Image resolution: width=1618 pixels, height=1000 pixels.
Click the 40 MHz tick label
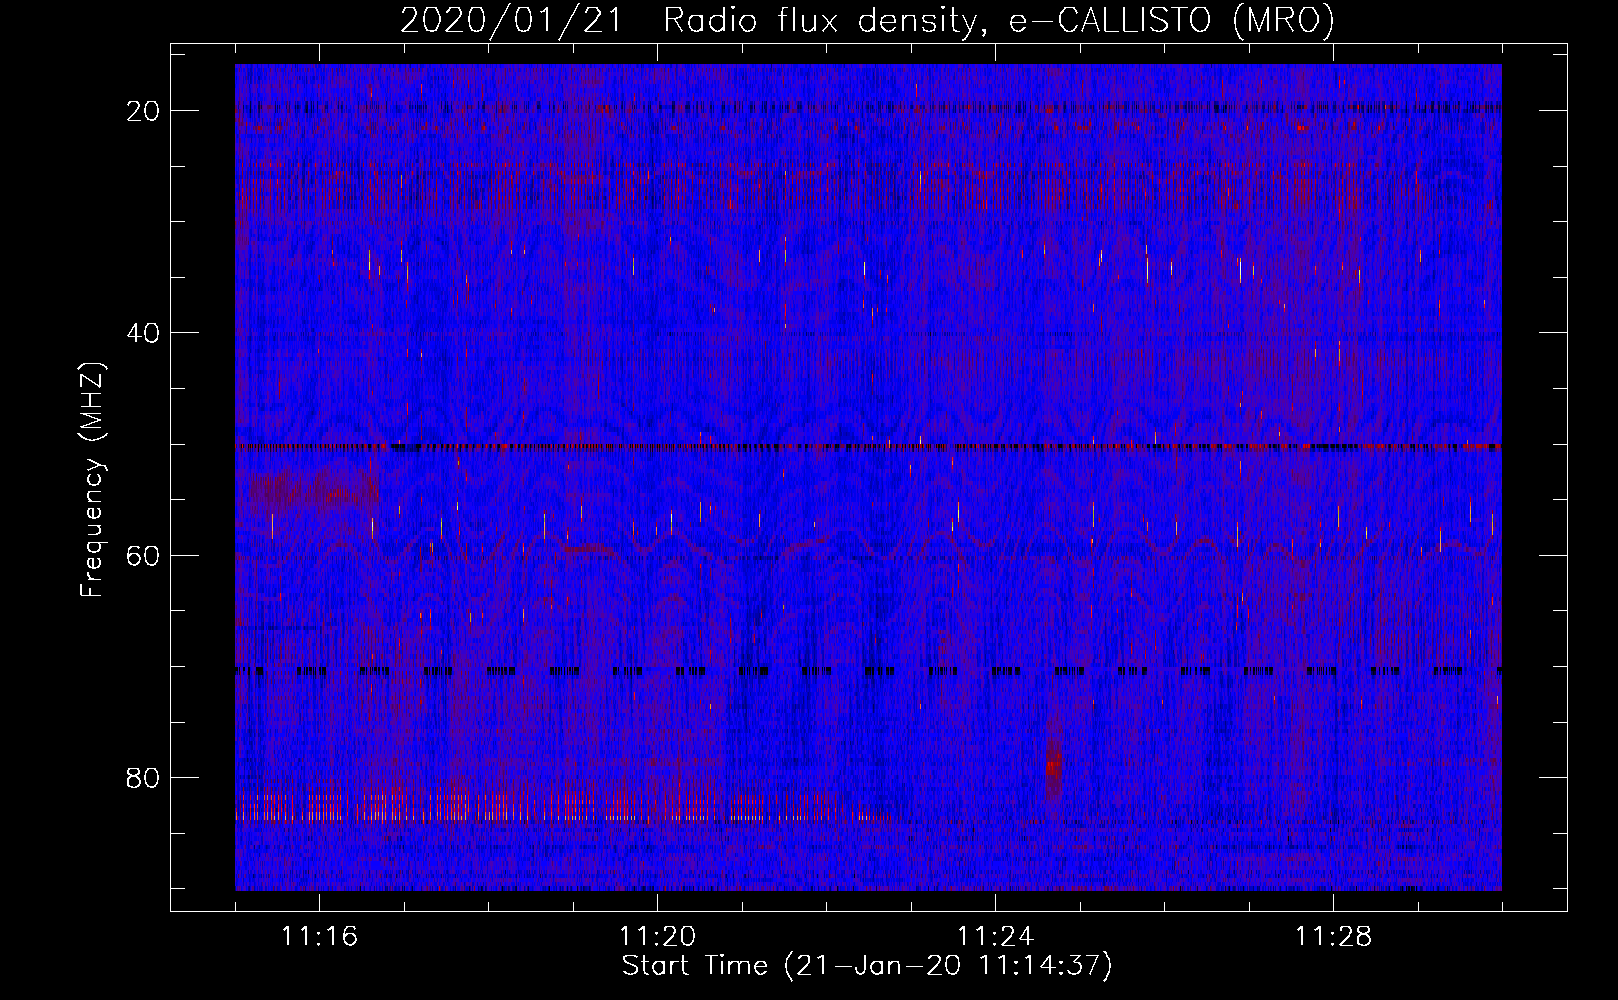(x=143, y=333)
